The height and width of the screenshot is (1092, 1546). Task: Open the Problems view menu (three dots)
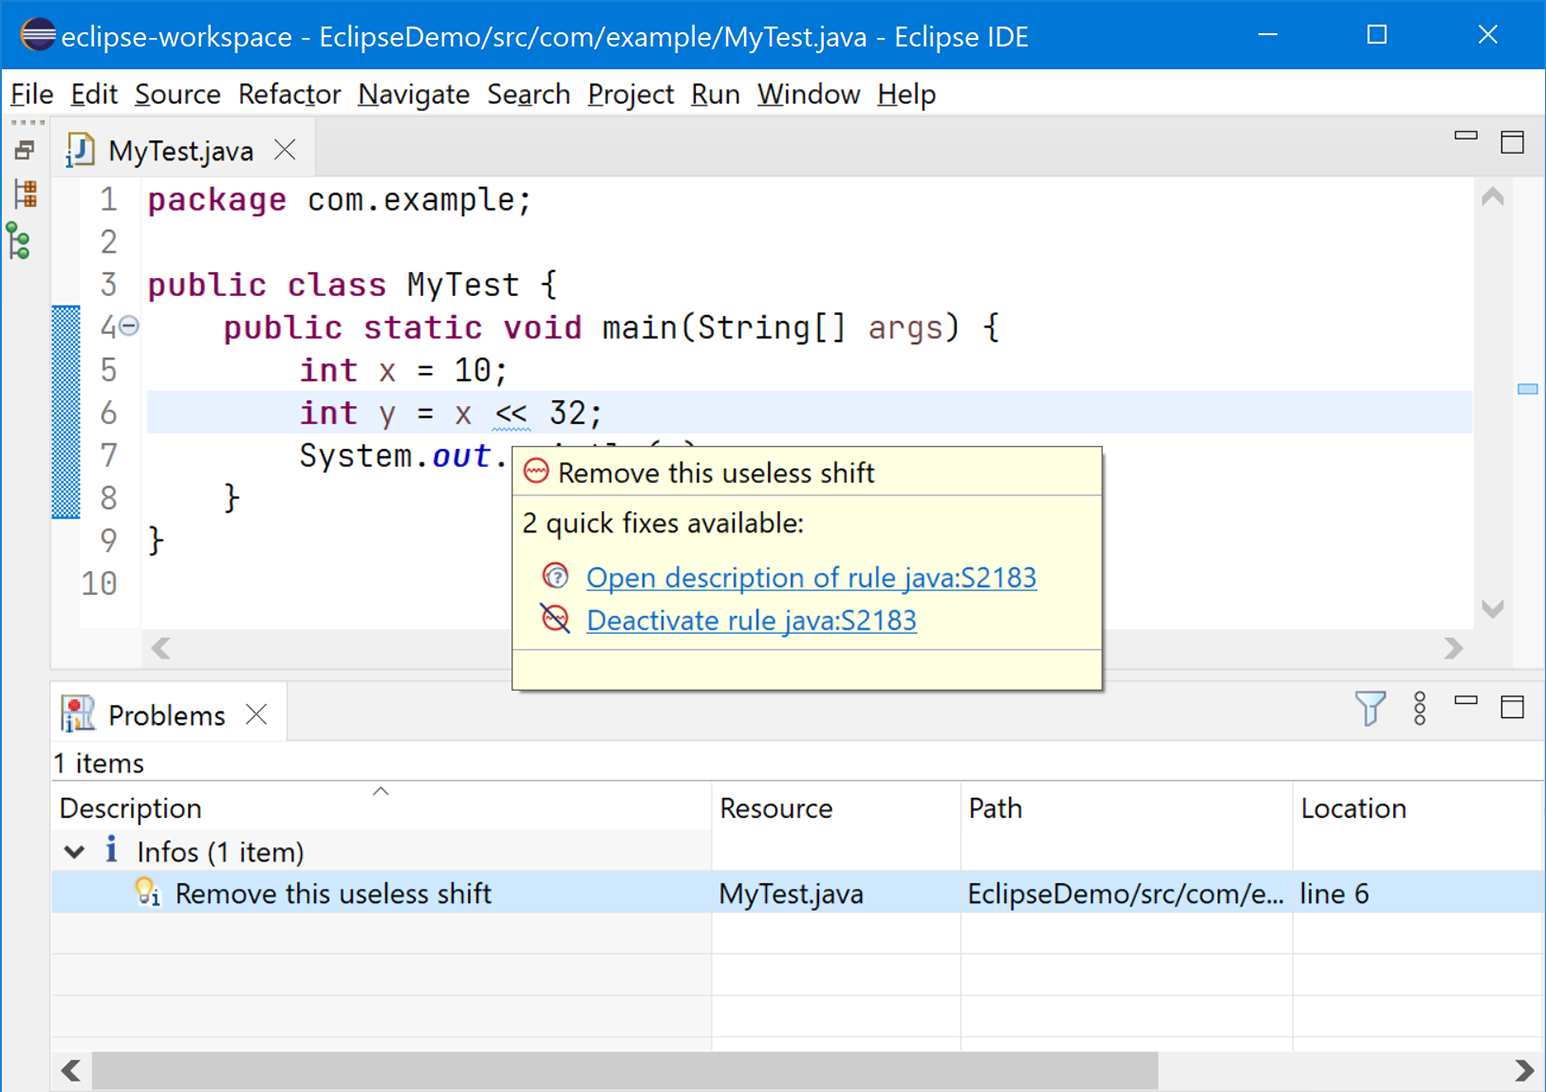(x=1420, y=708)
